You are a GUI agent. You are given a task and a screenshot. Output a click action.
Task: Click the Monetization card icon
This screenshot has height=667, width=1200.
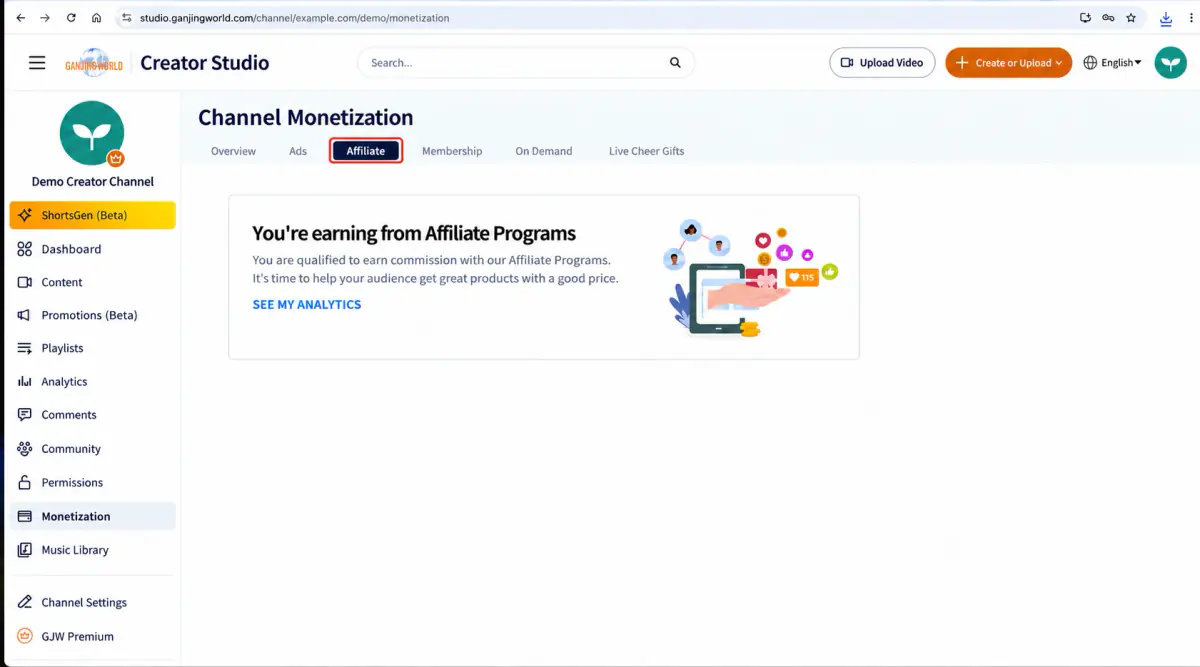[x=25, y=516]
